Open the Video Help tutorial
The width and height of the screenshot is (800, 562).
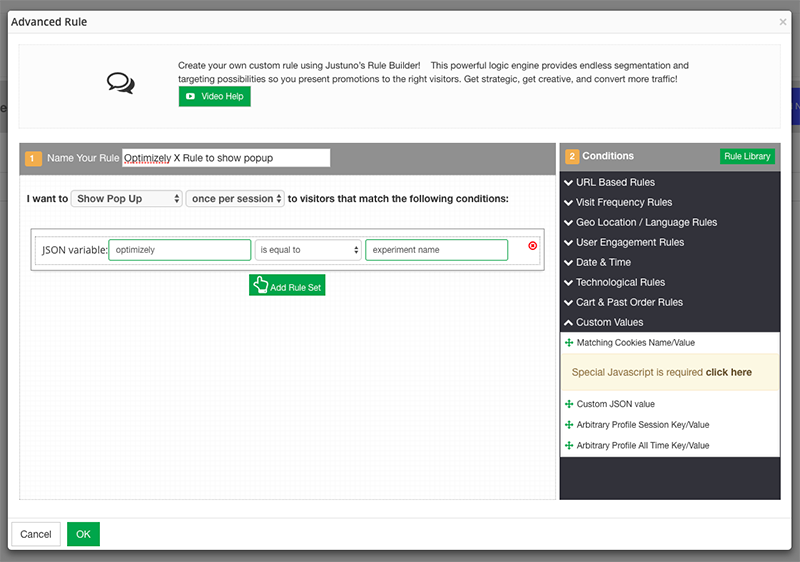click(x=215, y=97)
